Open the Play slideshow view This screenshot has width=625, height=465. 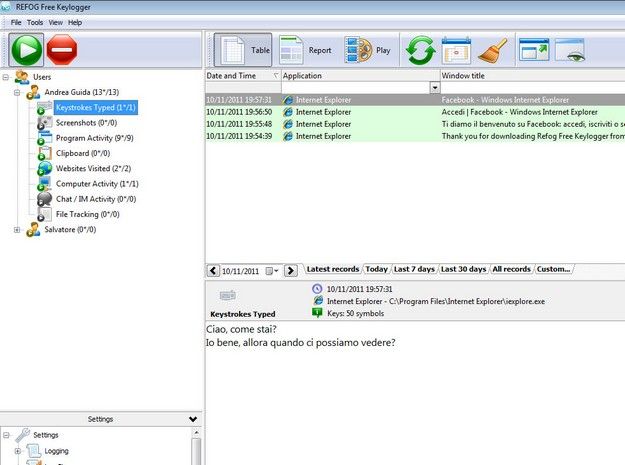(x=368, y=50)
